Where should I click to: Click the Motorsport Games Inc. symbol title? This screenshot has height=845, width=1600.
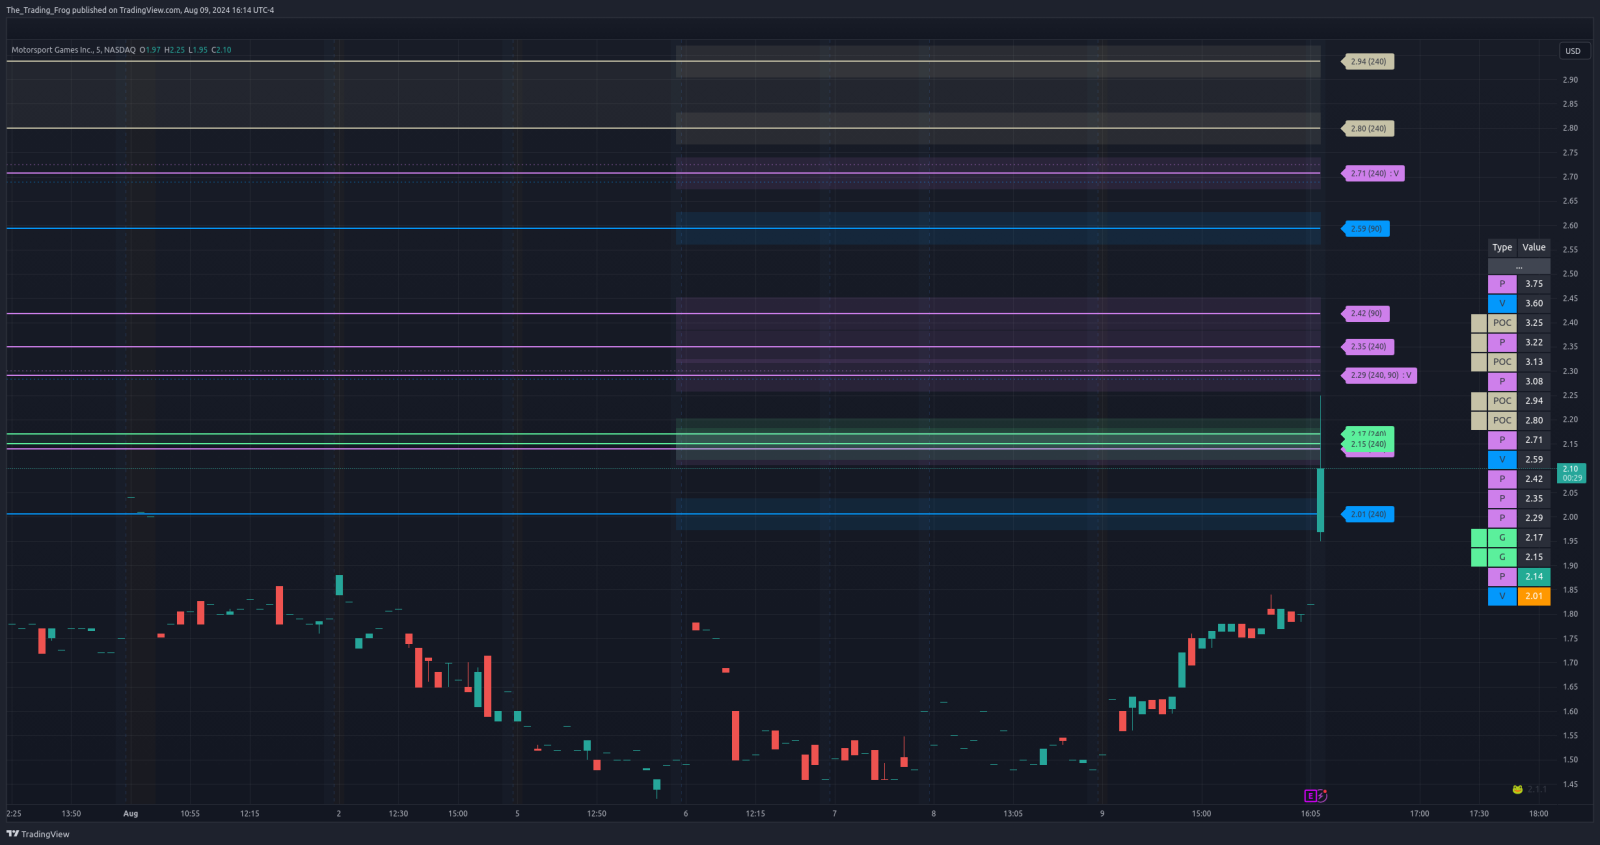[x=73, y=50]
